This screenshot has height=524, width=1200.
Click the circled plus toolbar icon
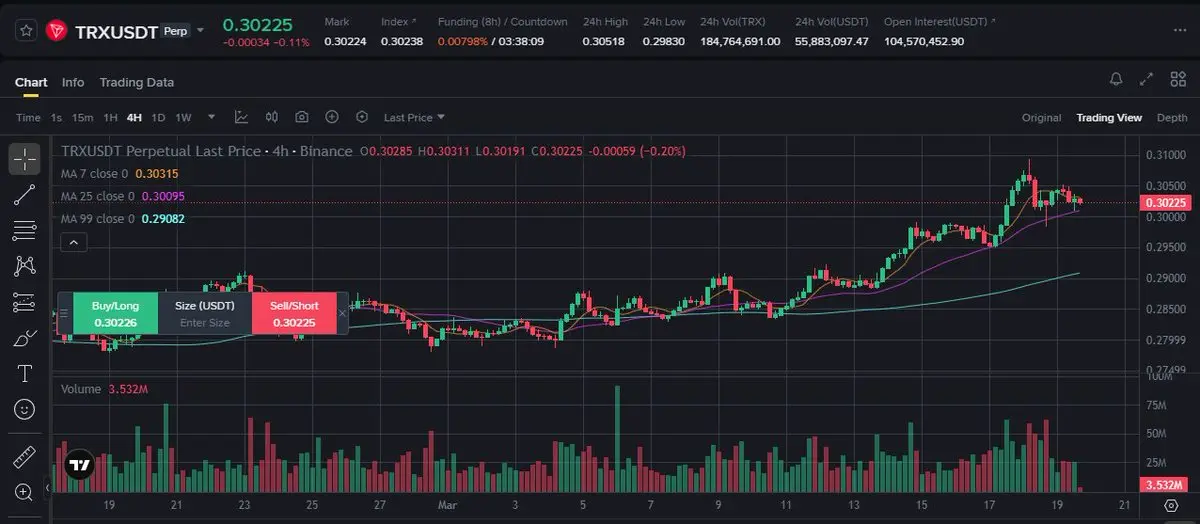(332, 117)
